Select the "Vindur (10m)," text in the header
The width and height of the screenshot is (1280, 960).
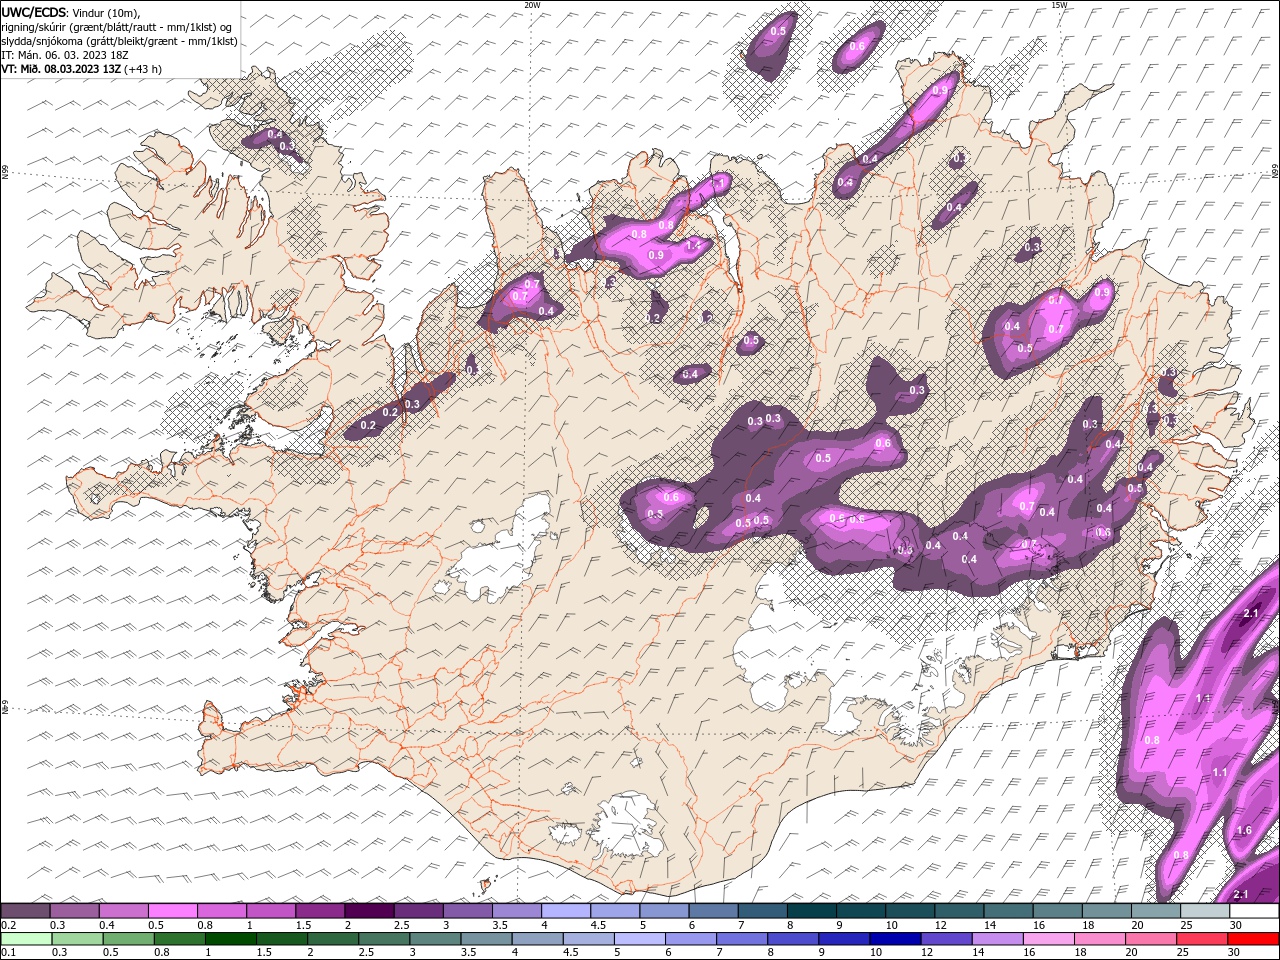point(107,12)
